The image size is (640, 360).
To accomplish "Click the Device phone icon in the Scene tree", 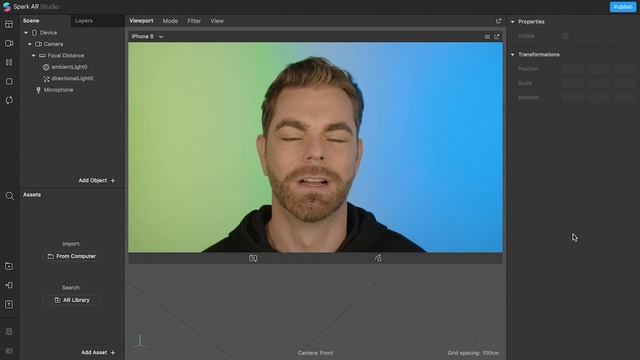I will click(34, 33).
